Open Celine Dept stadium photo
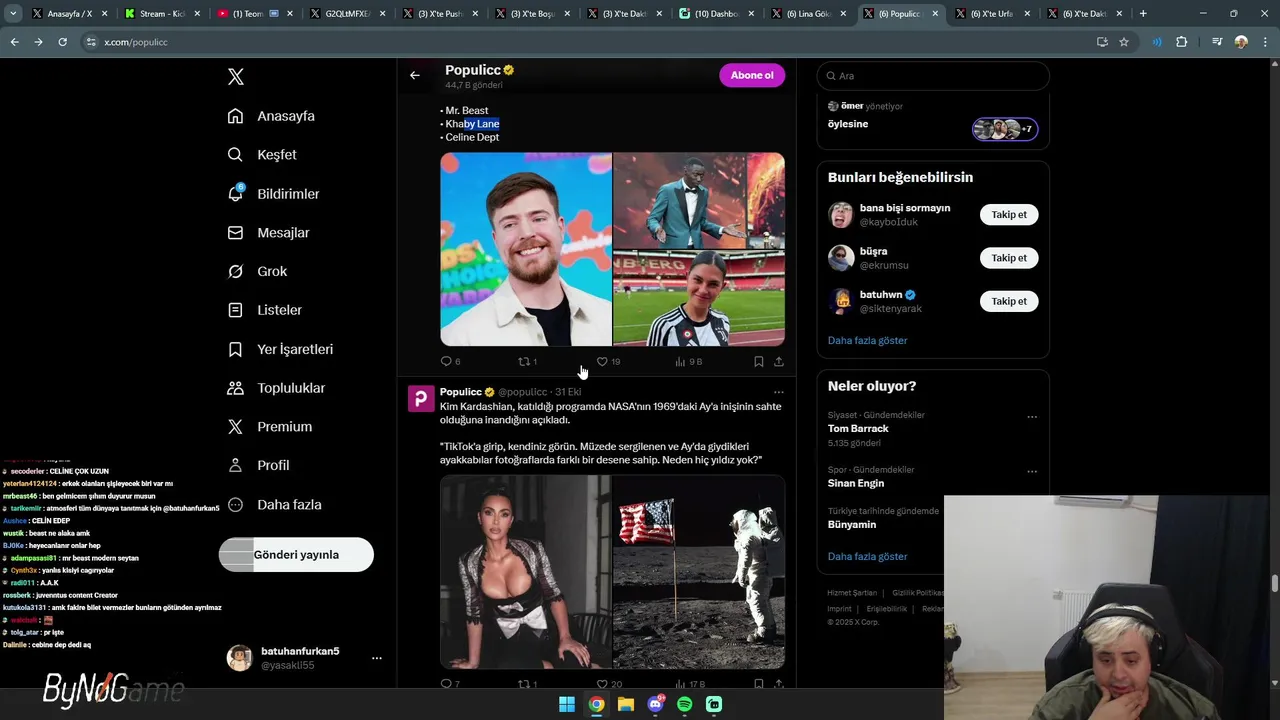Image resolution: width=1280 pixels, height=720 pixels. pos(699,298)
